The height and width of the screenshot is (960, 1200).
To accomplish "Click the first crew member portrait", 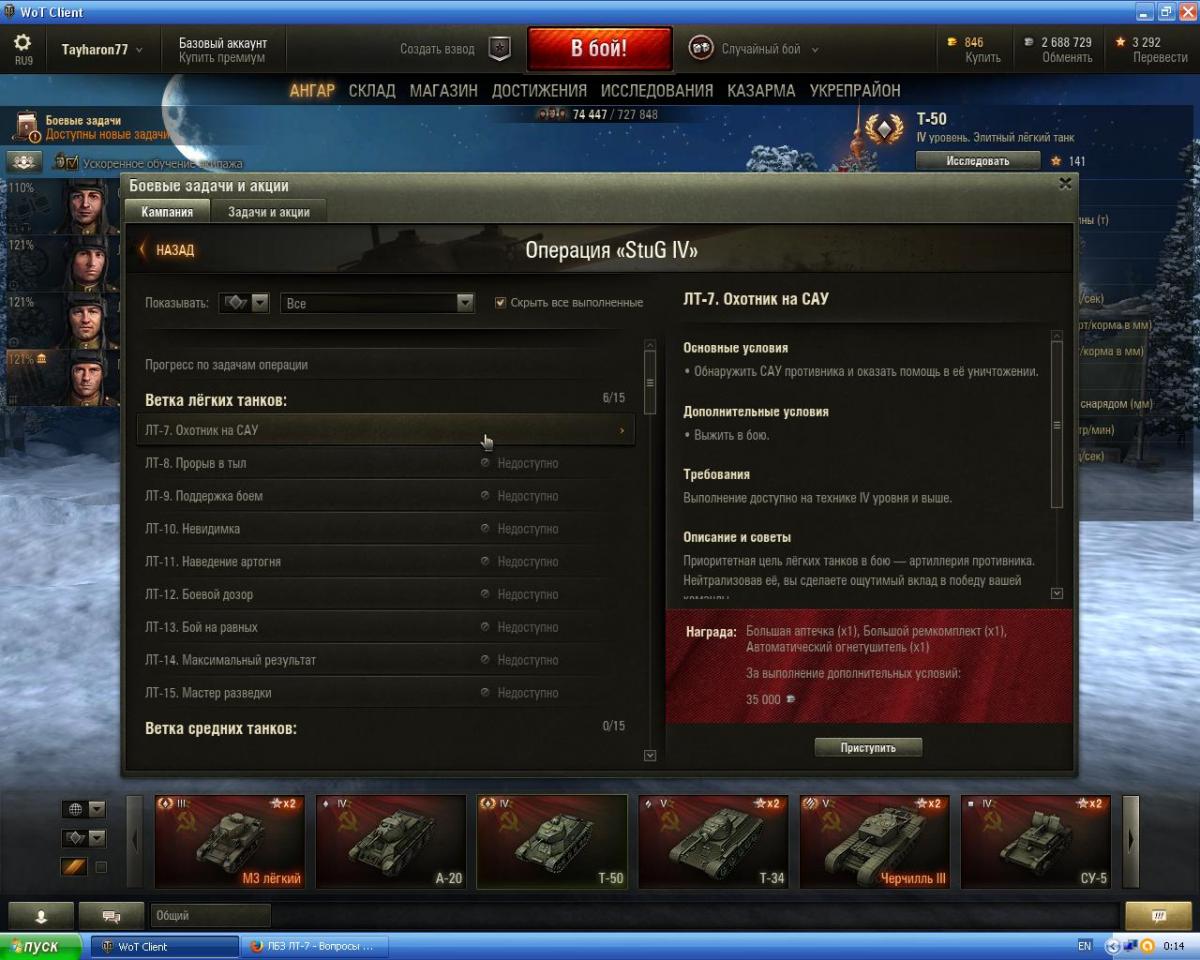I will (x=89, y=206).
